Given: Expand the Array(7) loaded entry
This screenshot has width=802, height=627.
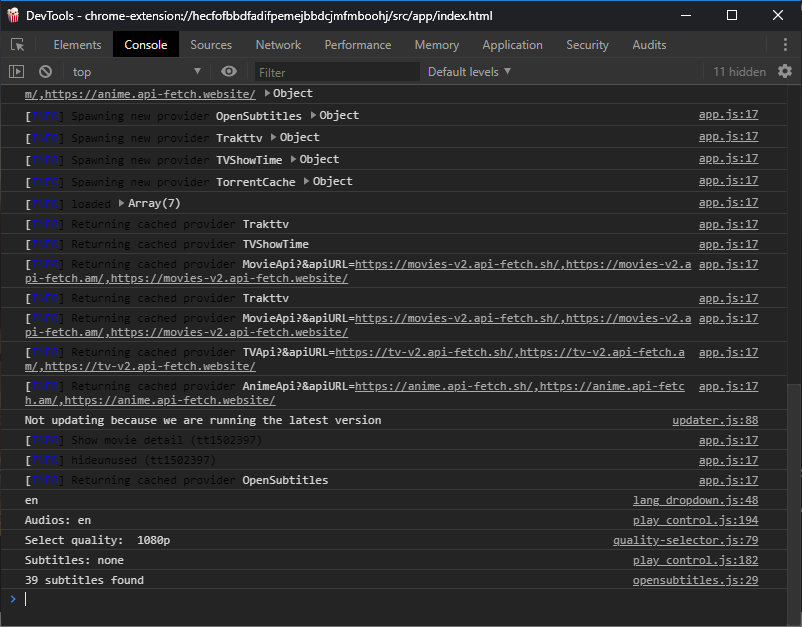Looking at the screenshot, I should click(150, 204).
